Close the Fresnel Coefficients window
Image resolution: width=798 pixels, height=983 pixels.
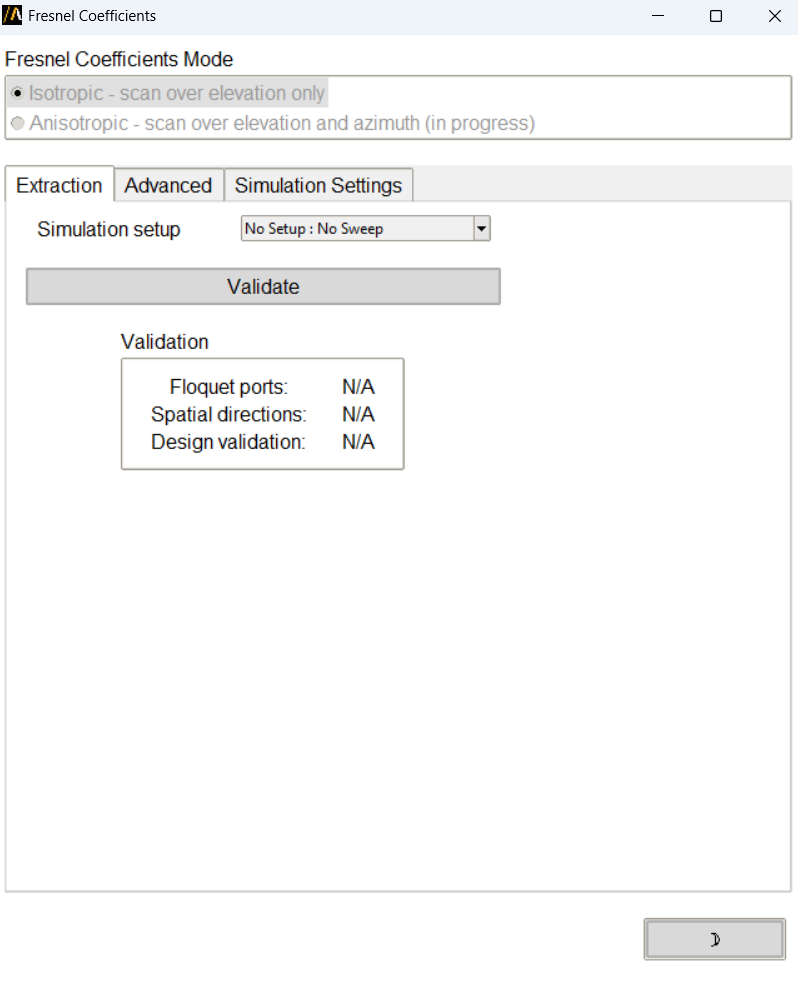tap(774, 16)
